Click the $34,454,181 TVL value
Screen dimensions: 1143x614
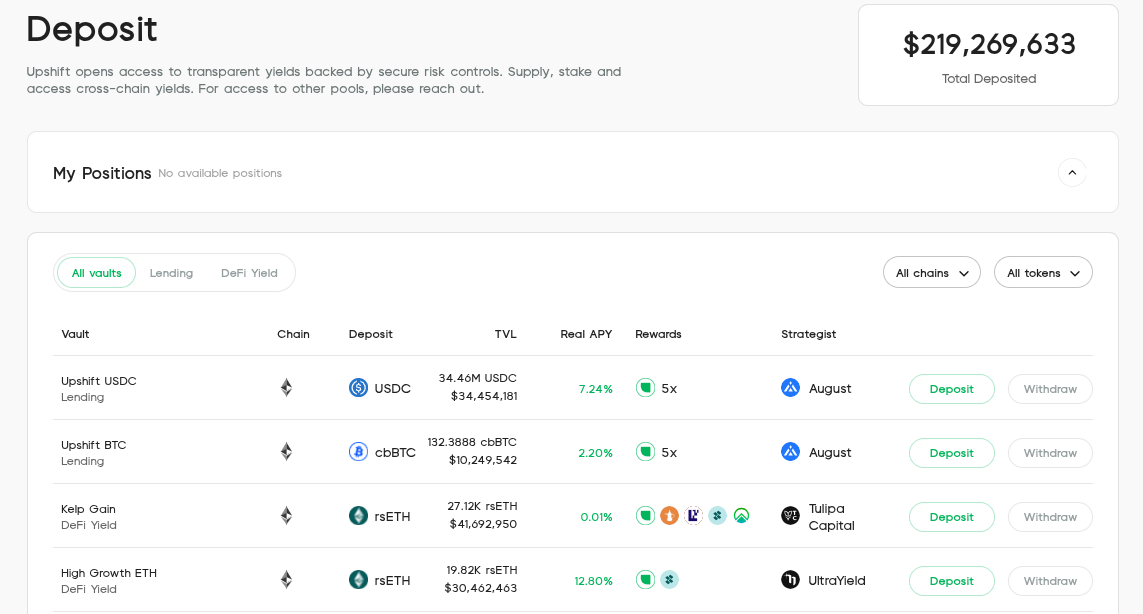pos(484,396)
